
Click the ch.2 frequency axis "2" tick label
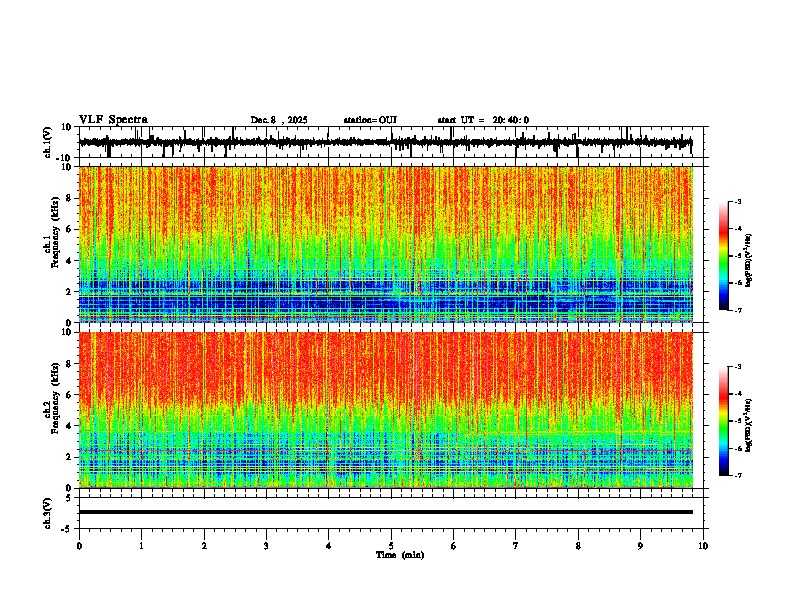pyautogui.click(x=70, y=457)
